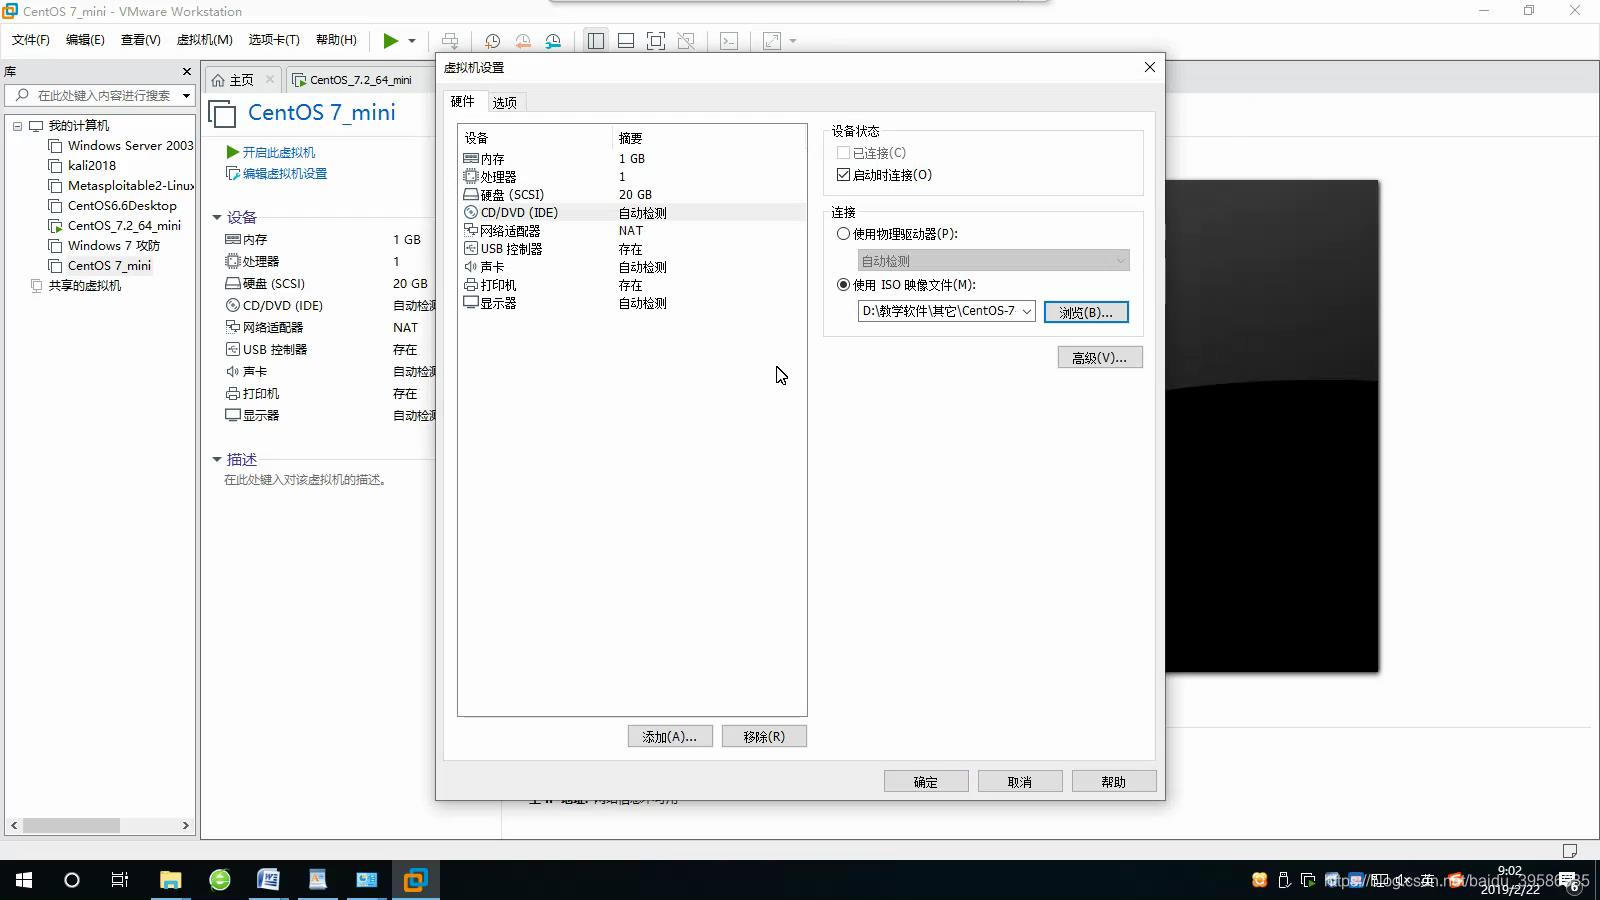
Task: Open the snapshot manager wrench-clock icon
Action: pos(553,41)
